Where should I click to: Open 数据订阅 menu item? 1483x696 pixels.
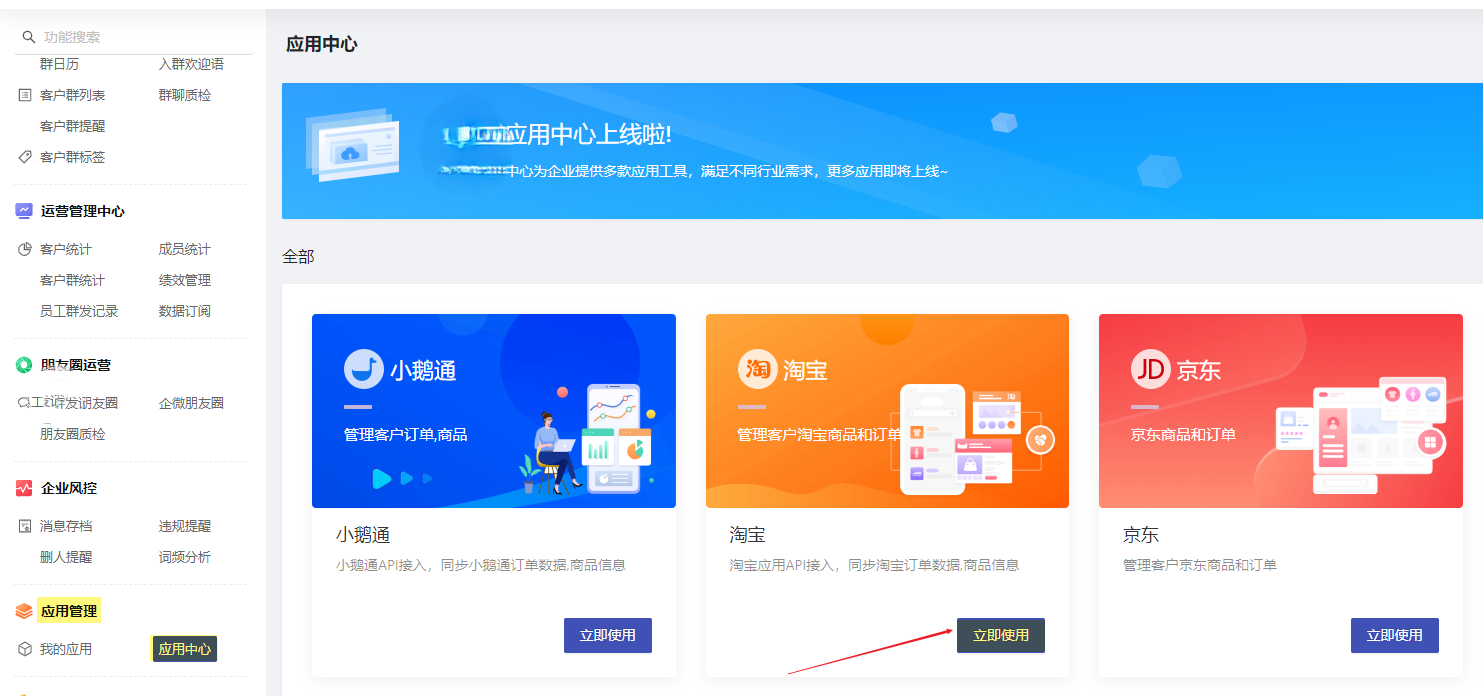click(185, 311)
